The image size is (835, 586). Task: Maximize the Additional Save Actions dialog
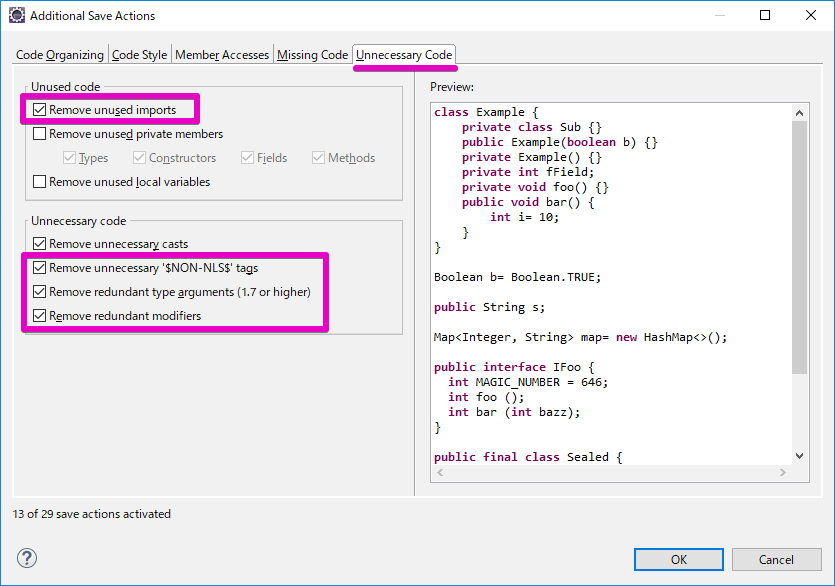pos(765,15)
